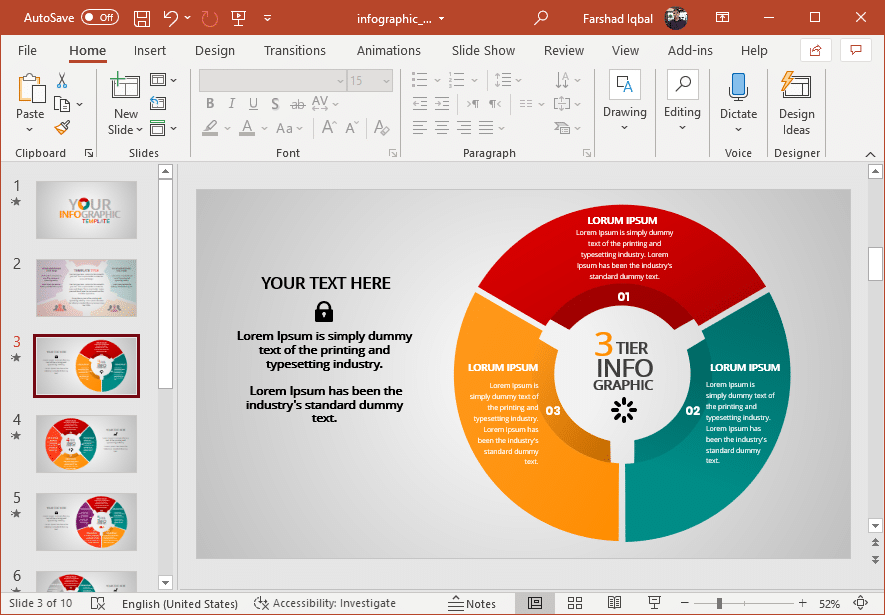This screenshot has width=885, height=615.
Task: Toggle Bold formatting
Action: 210,104
